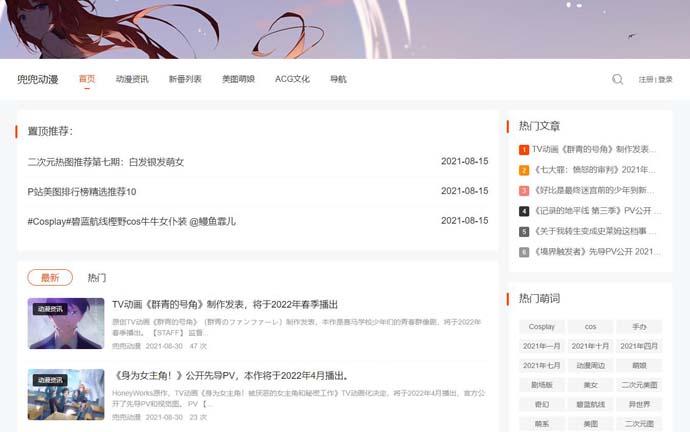This screenshot has width=690, height=432.
Task: Select the 2021年一月 tag
Action: [542, 346]
